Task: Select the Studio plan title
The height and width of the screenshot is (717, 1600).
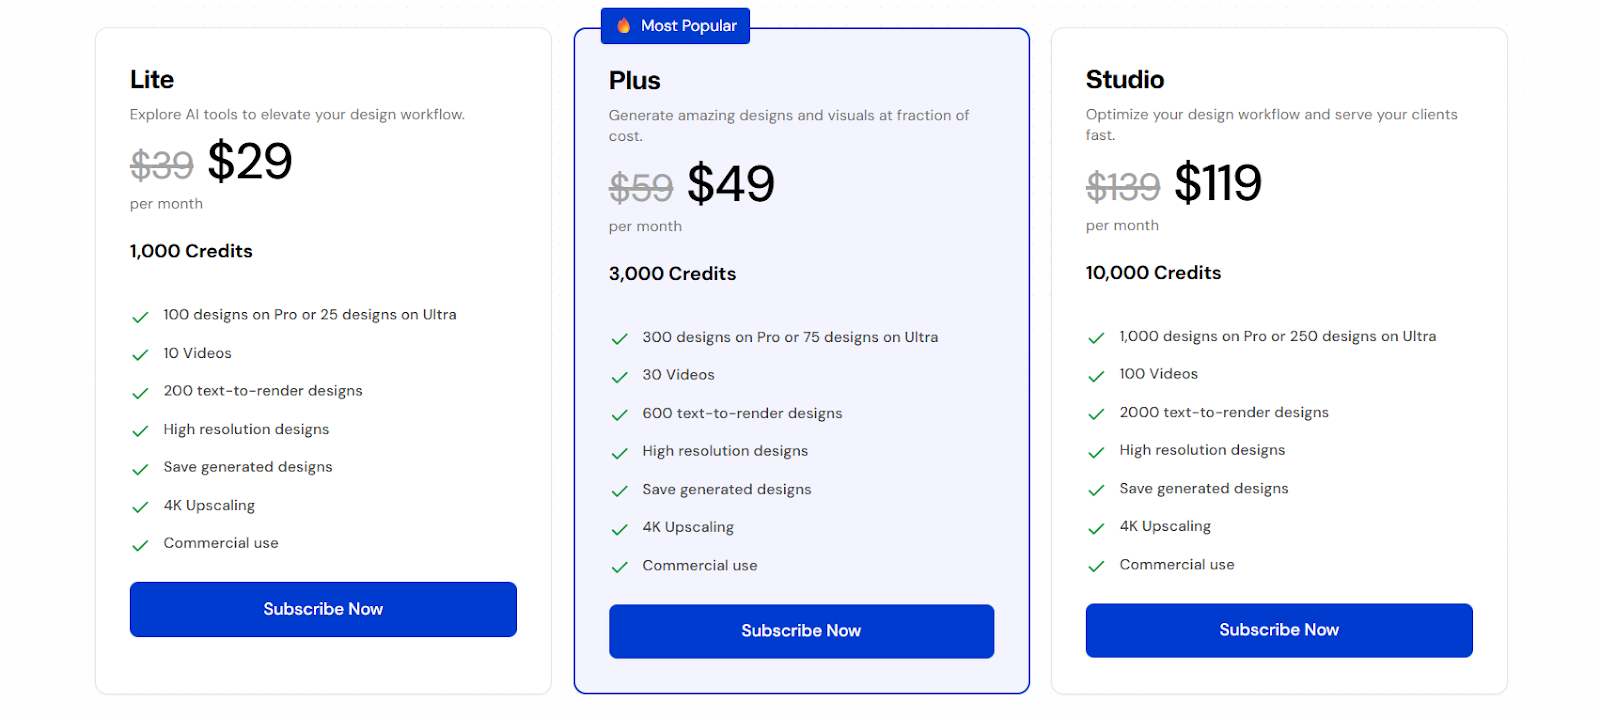Action: point(1125,79)
